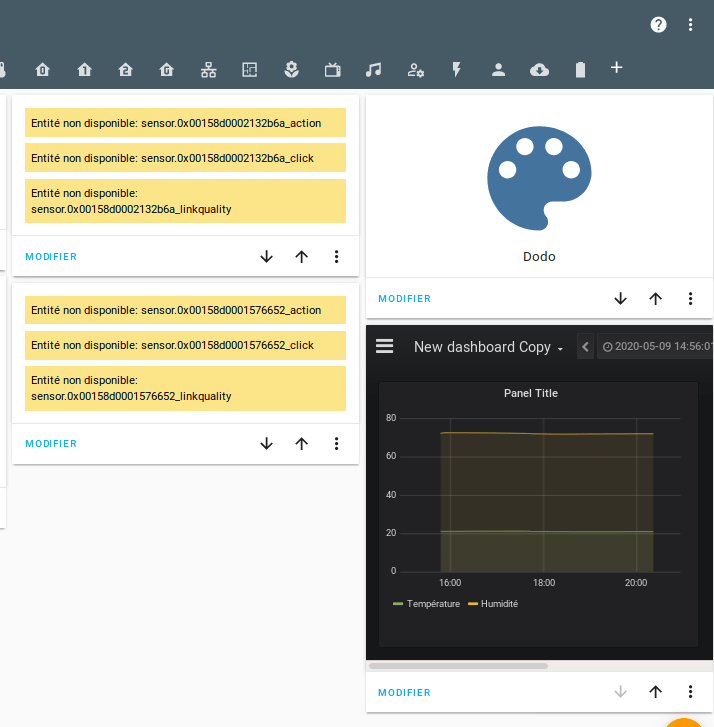714x727 pixels.
Task: Click the cloud download tab icon
Action: [539, 69]
